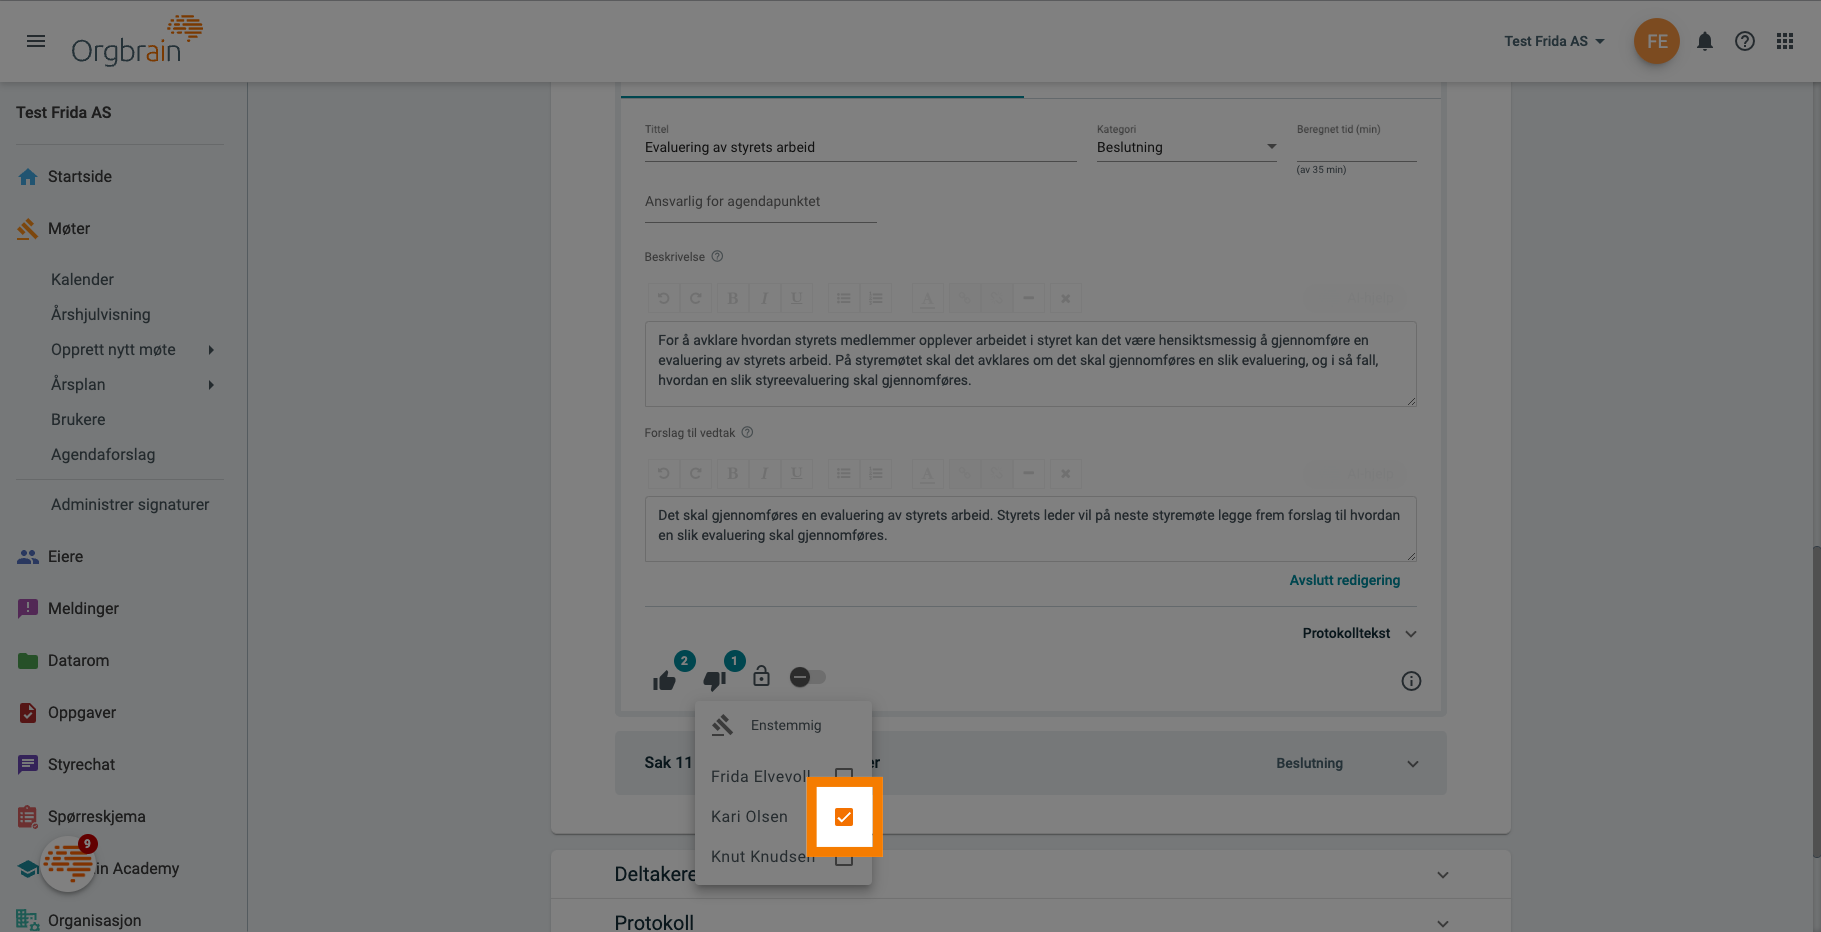Open Spørreskjema survey icon in sidebar
1821x932 pixels.
[x=28, y=817]
